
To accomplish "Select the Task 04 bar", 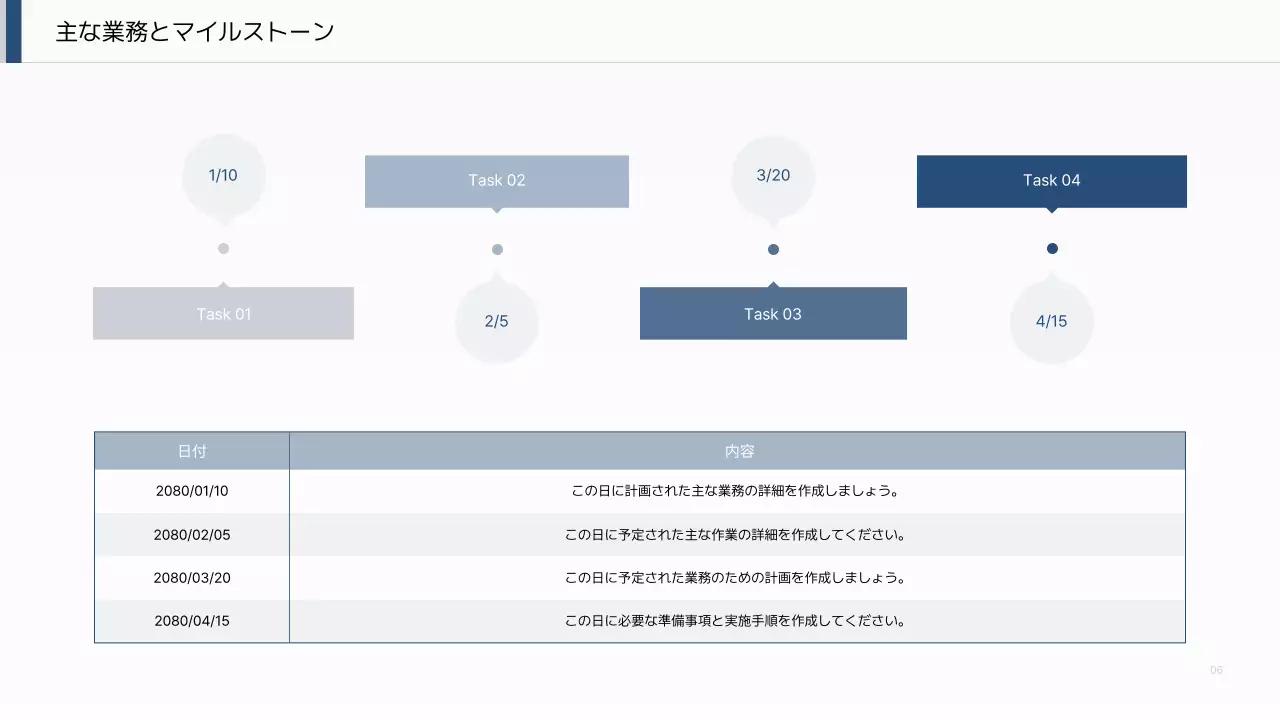I will point(1051,180).
